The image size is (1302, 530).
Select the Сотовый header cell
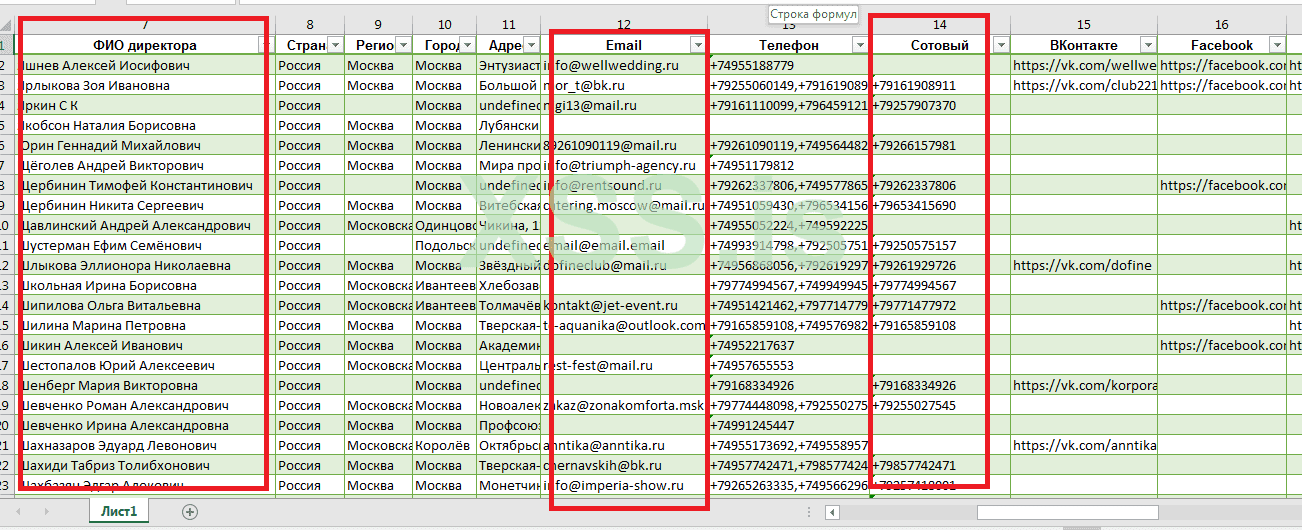point(939,45)
